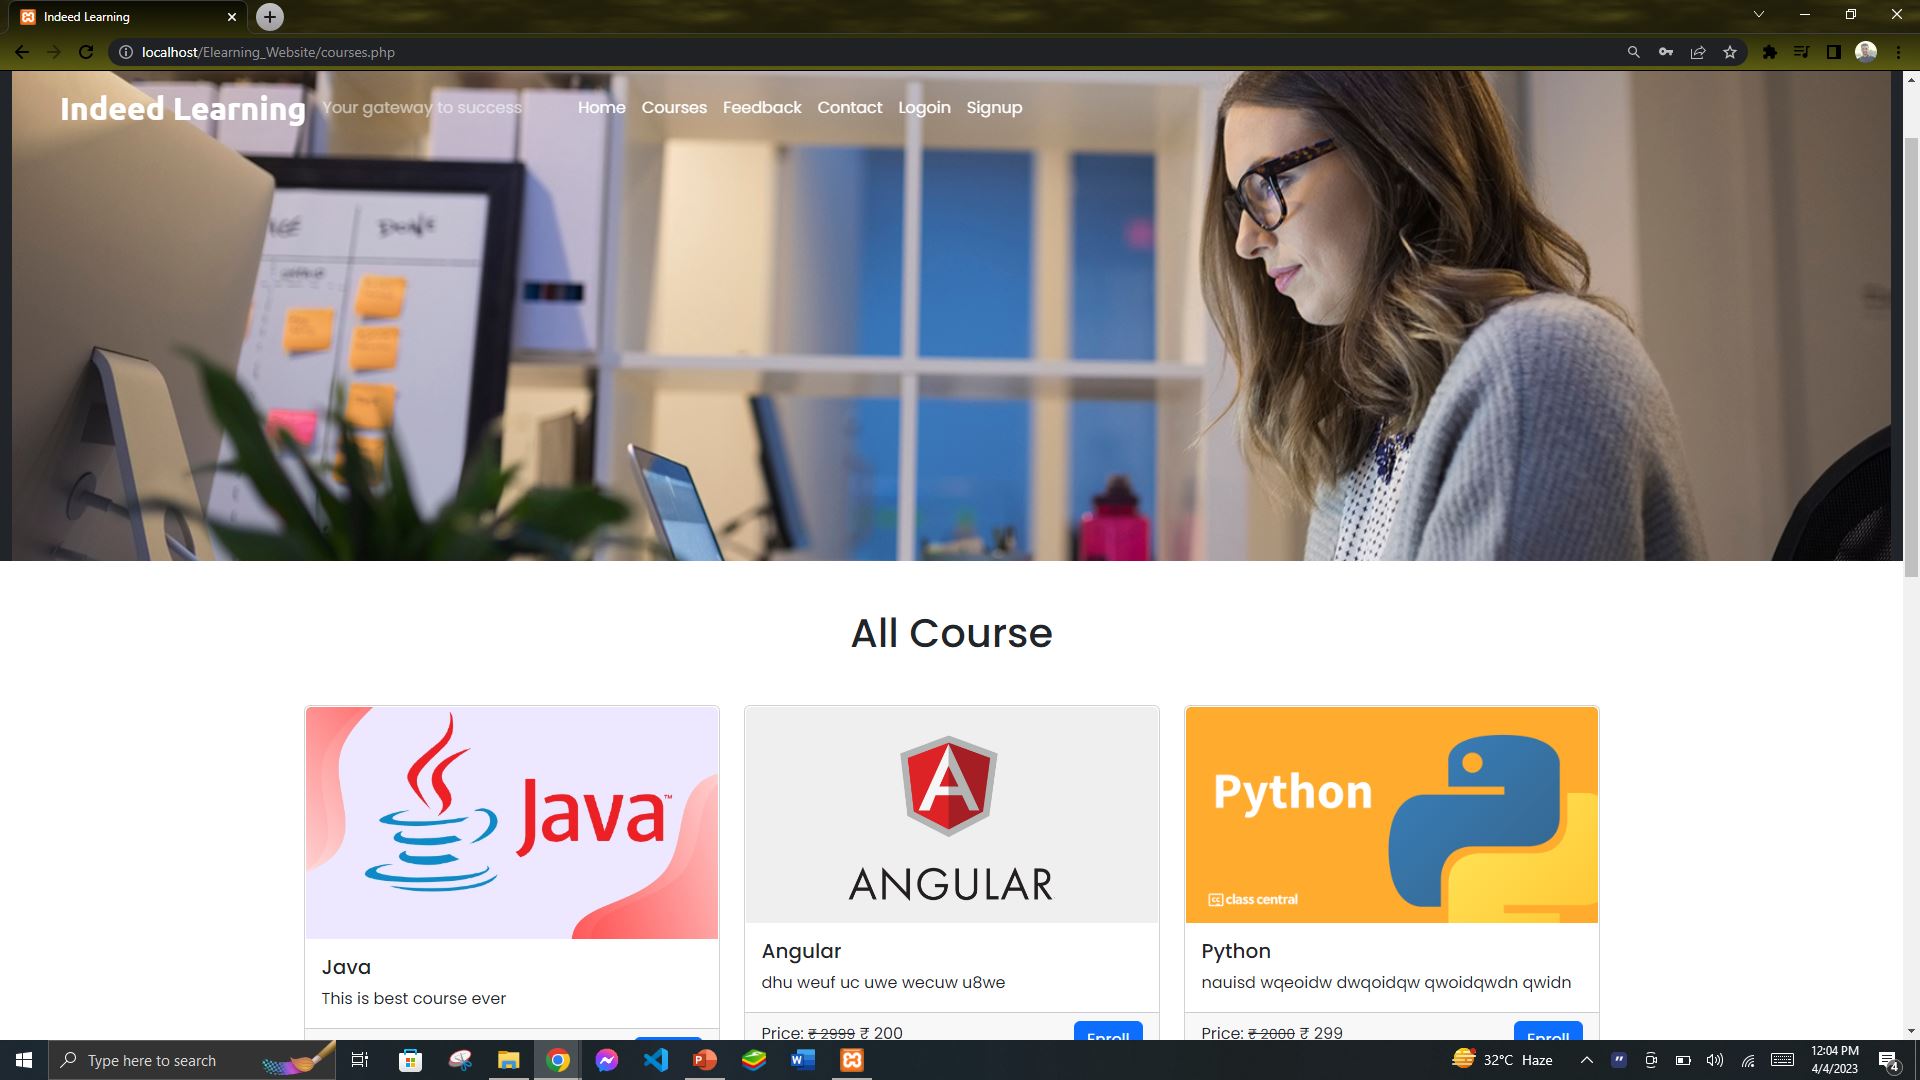This screenshot has width=1920, height=1080.
Task: Expand hidden icons in the system tray
Action: 1586,1060
